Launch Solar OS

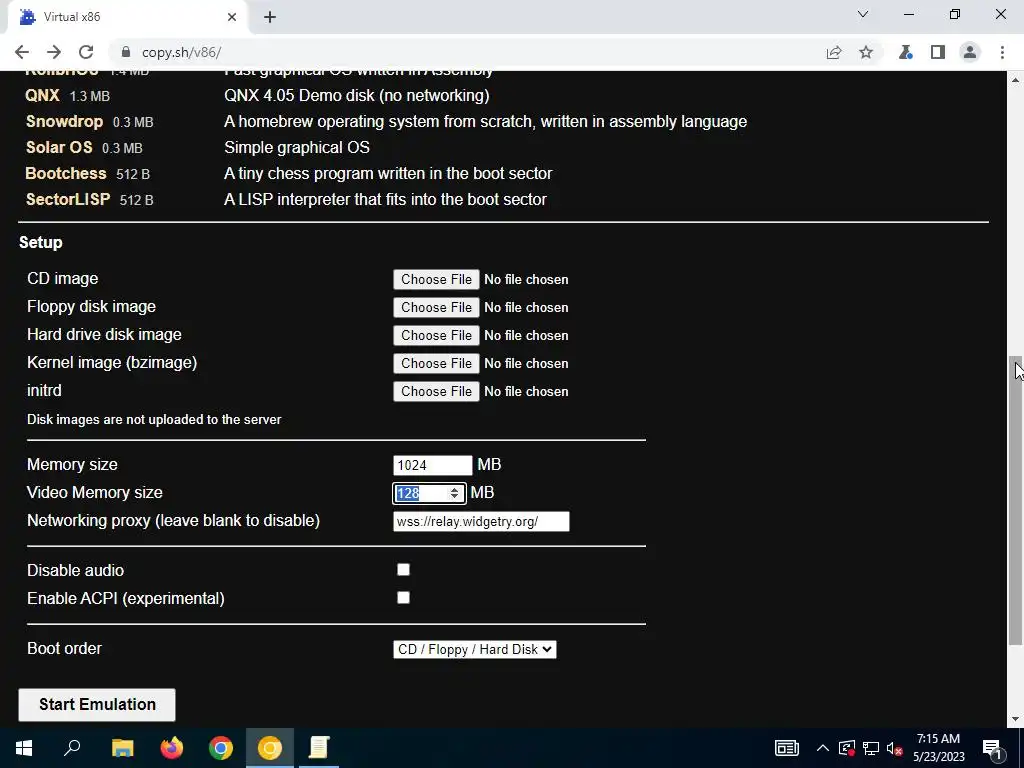point(59,148)
